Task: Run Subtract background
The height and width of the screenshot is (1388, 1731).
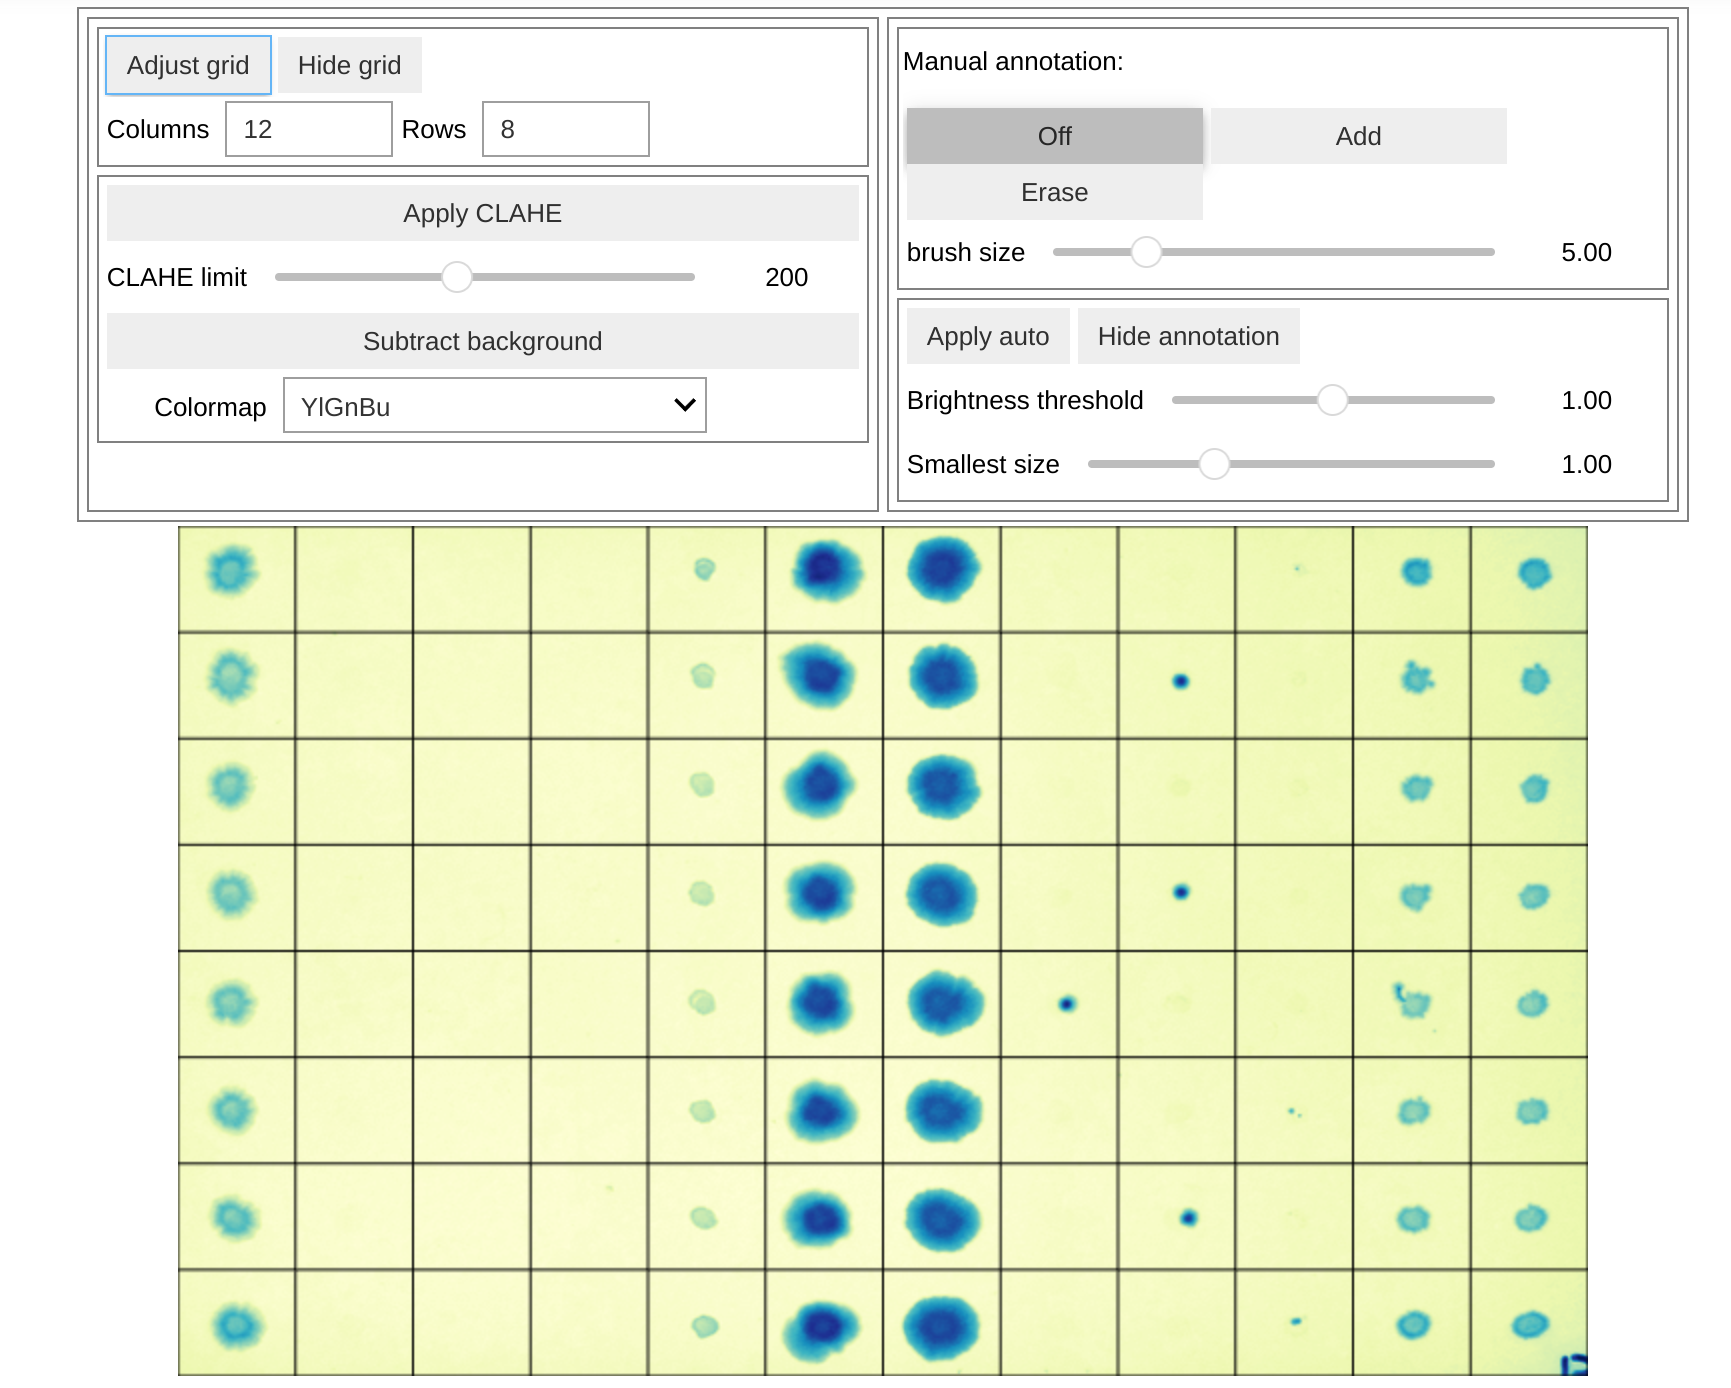Action: click(x=482, y=341)
